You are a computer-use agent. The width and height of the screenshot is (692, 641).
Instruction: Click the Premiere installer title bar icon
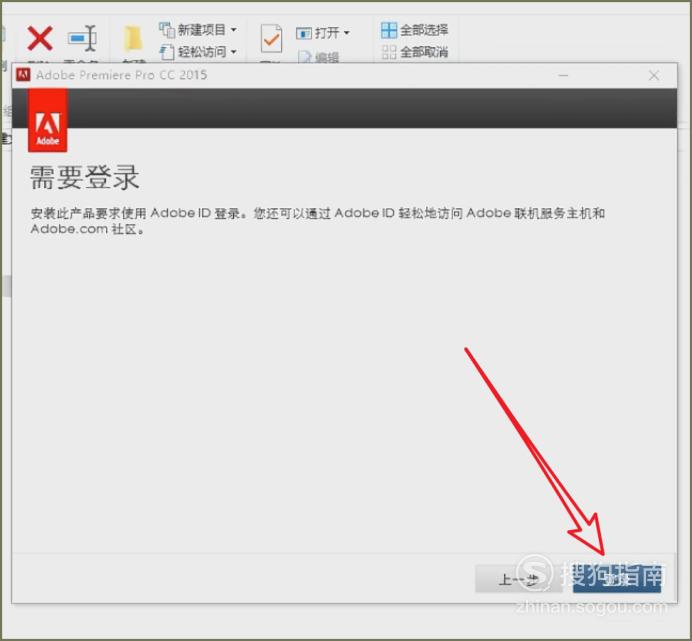click(x=23, y=75)
